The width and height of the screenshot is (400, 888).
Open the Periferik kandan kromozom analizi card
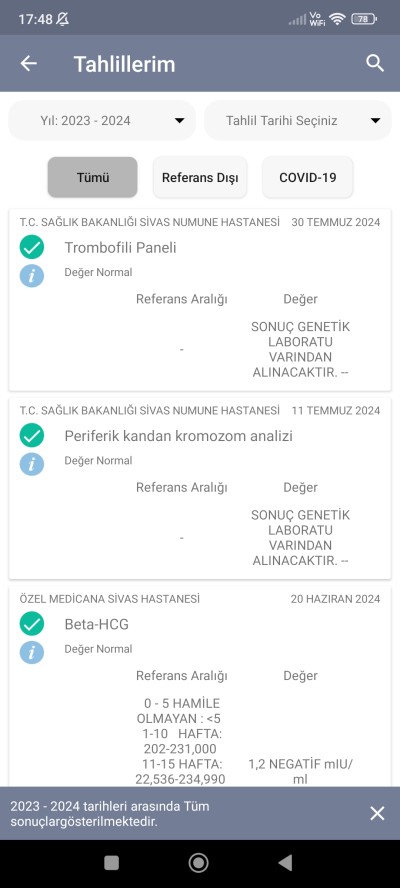200,488
